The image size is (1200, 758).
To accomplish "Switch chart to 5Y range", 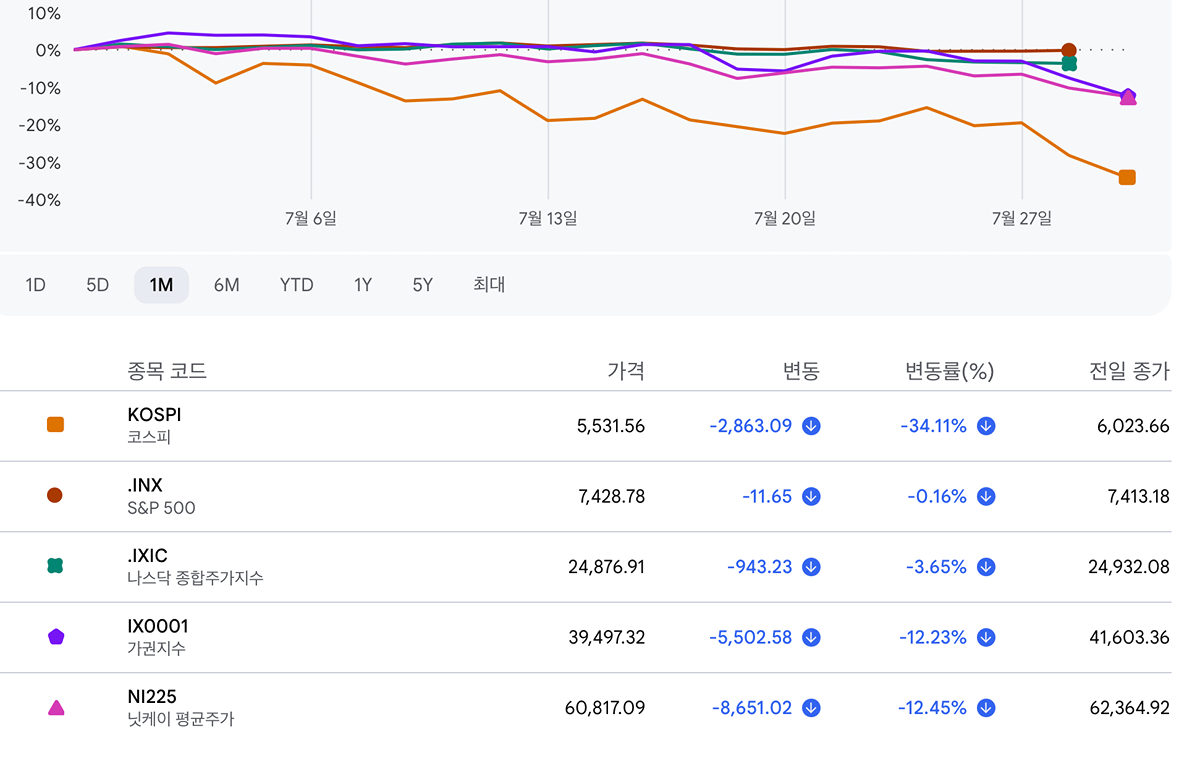I will (x=422, y=285).
